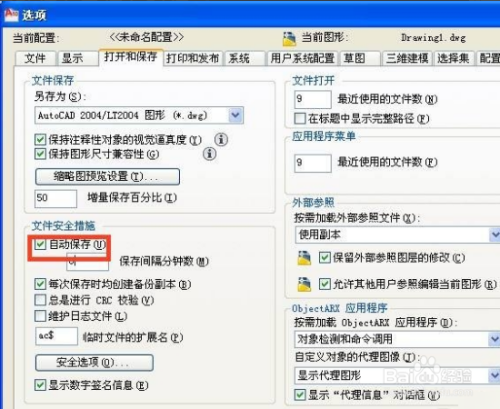Open the 对象检测和命令调用 dropdown
The image size is (500, 409).
(x=495, y=339)
